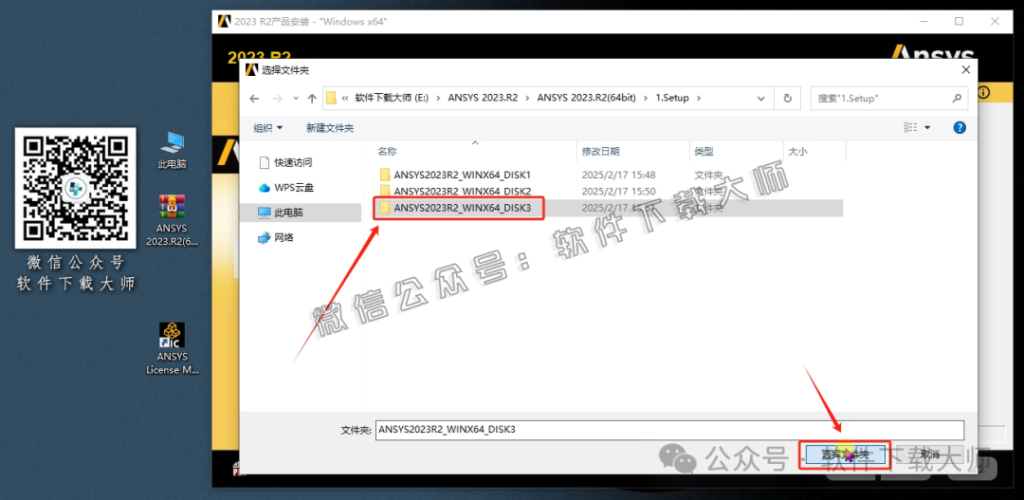
Task: Select WPS云盘 in navigation pane
Action: tap(293, 187)
